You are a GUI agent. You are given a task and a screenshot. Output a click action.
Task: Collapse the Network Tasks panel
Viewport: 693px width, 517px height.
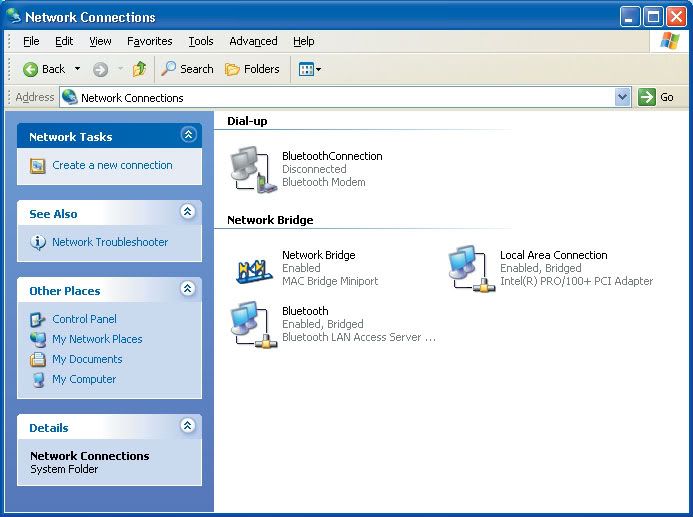point(188,135)
